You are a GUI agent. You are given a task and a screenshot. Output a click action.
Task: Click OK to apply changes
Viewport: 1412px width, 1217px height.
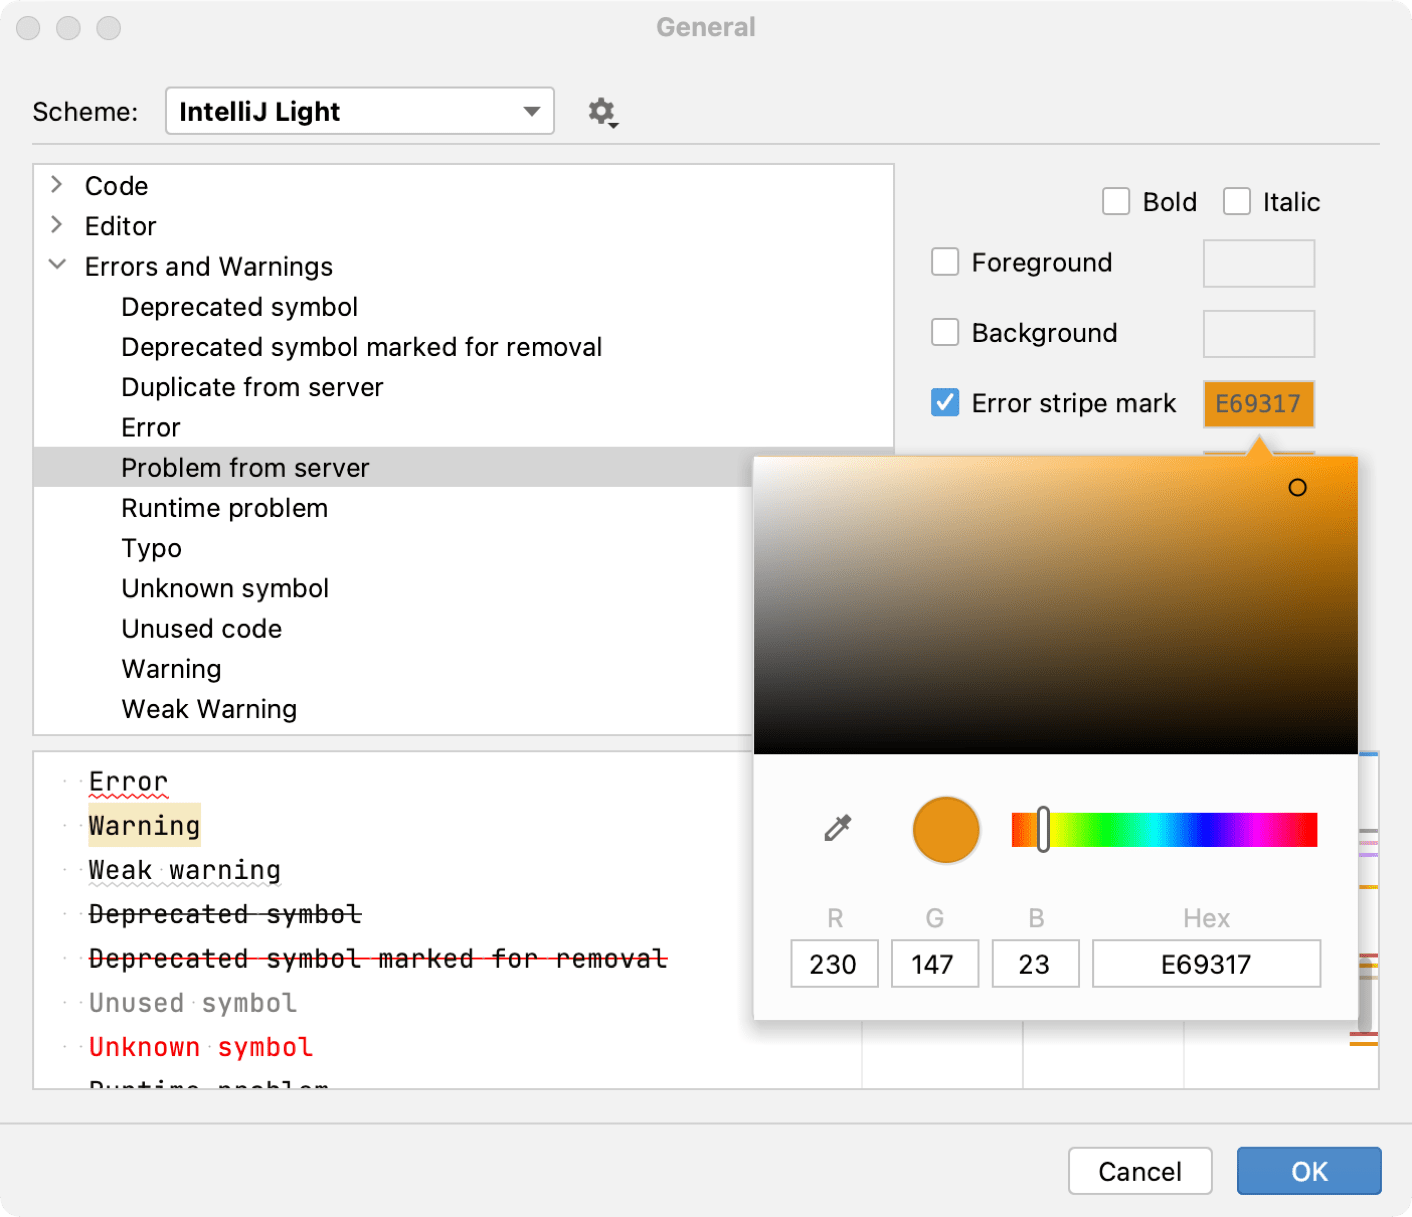click(x=1308, y=1171)
